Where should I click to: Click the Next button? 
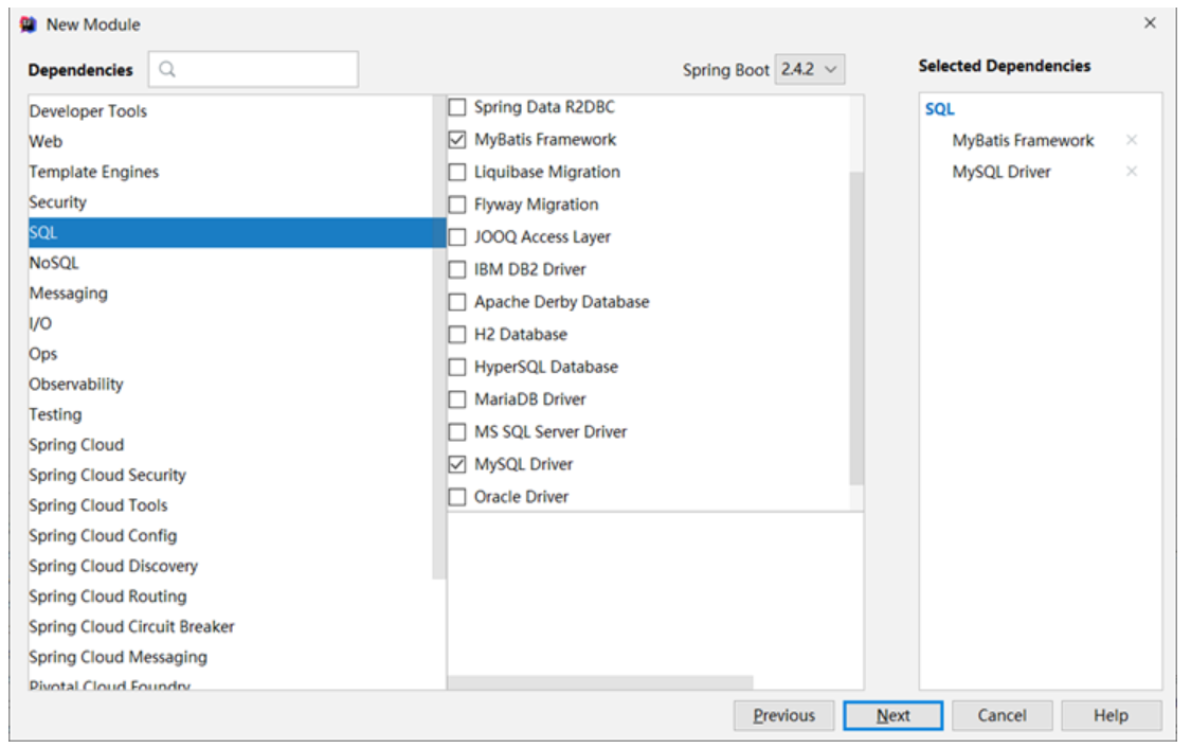coord(893,715)
